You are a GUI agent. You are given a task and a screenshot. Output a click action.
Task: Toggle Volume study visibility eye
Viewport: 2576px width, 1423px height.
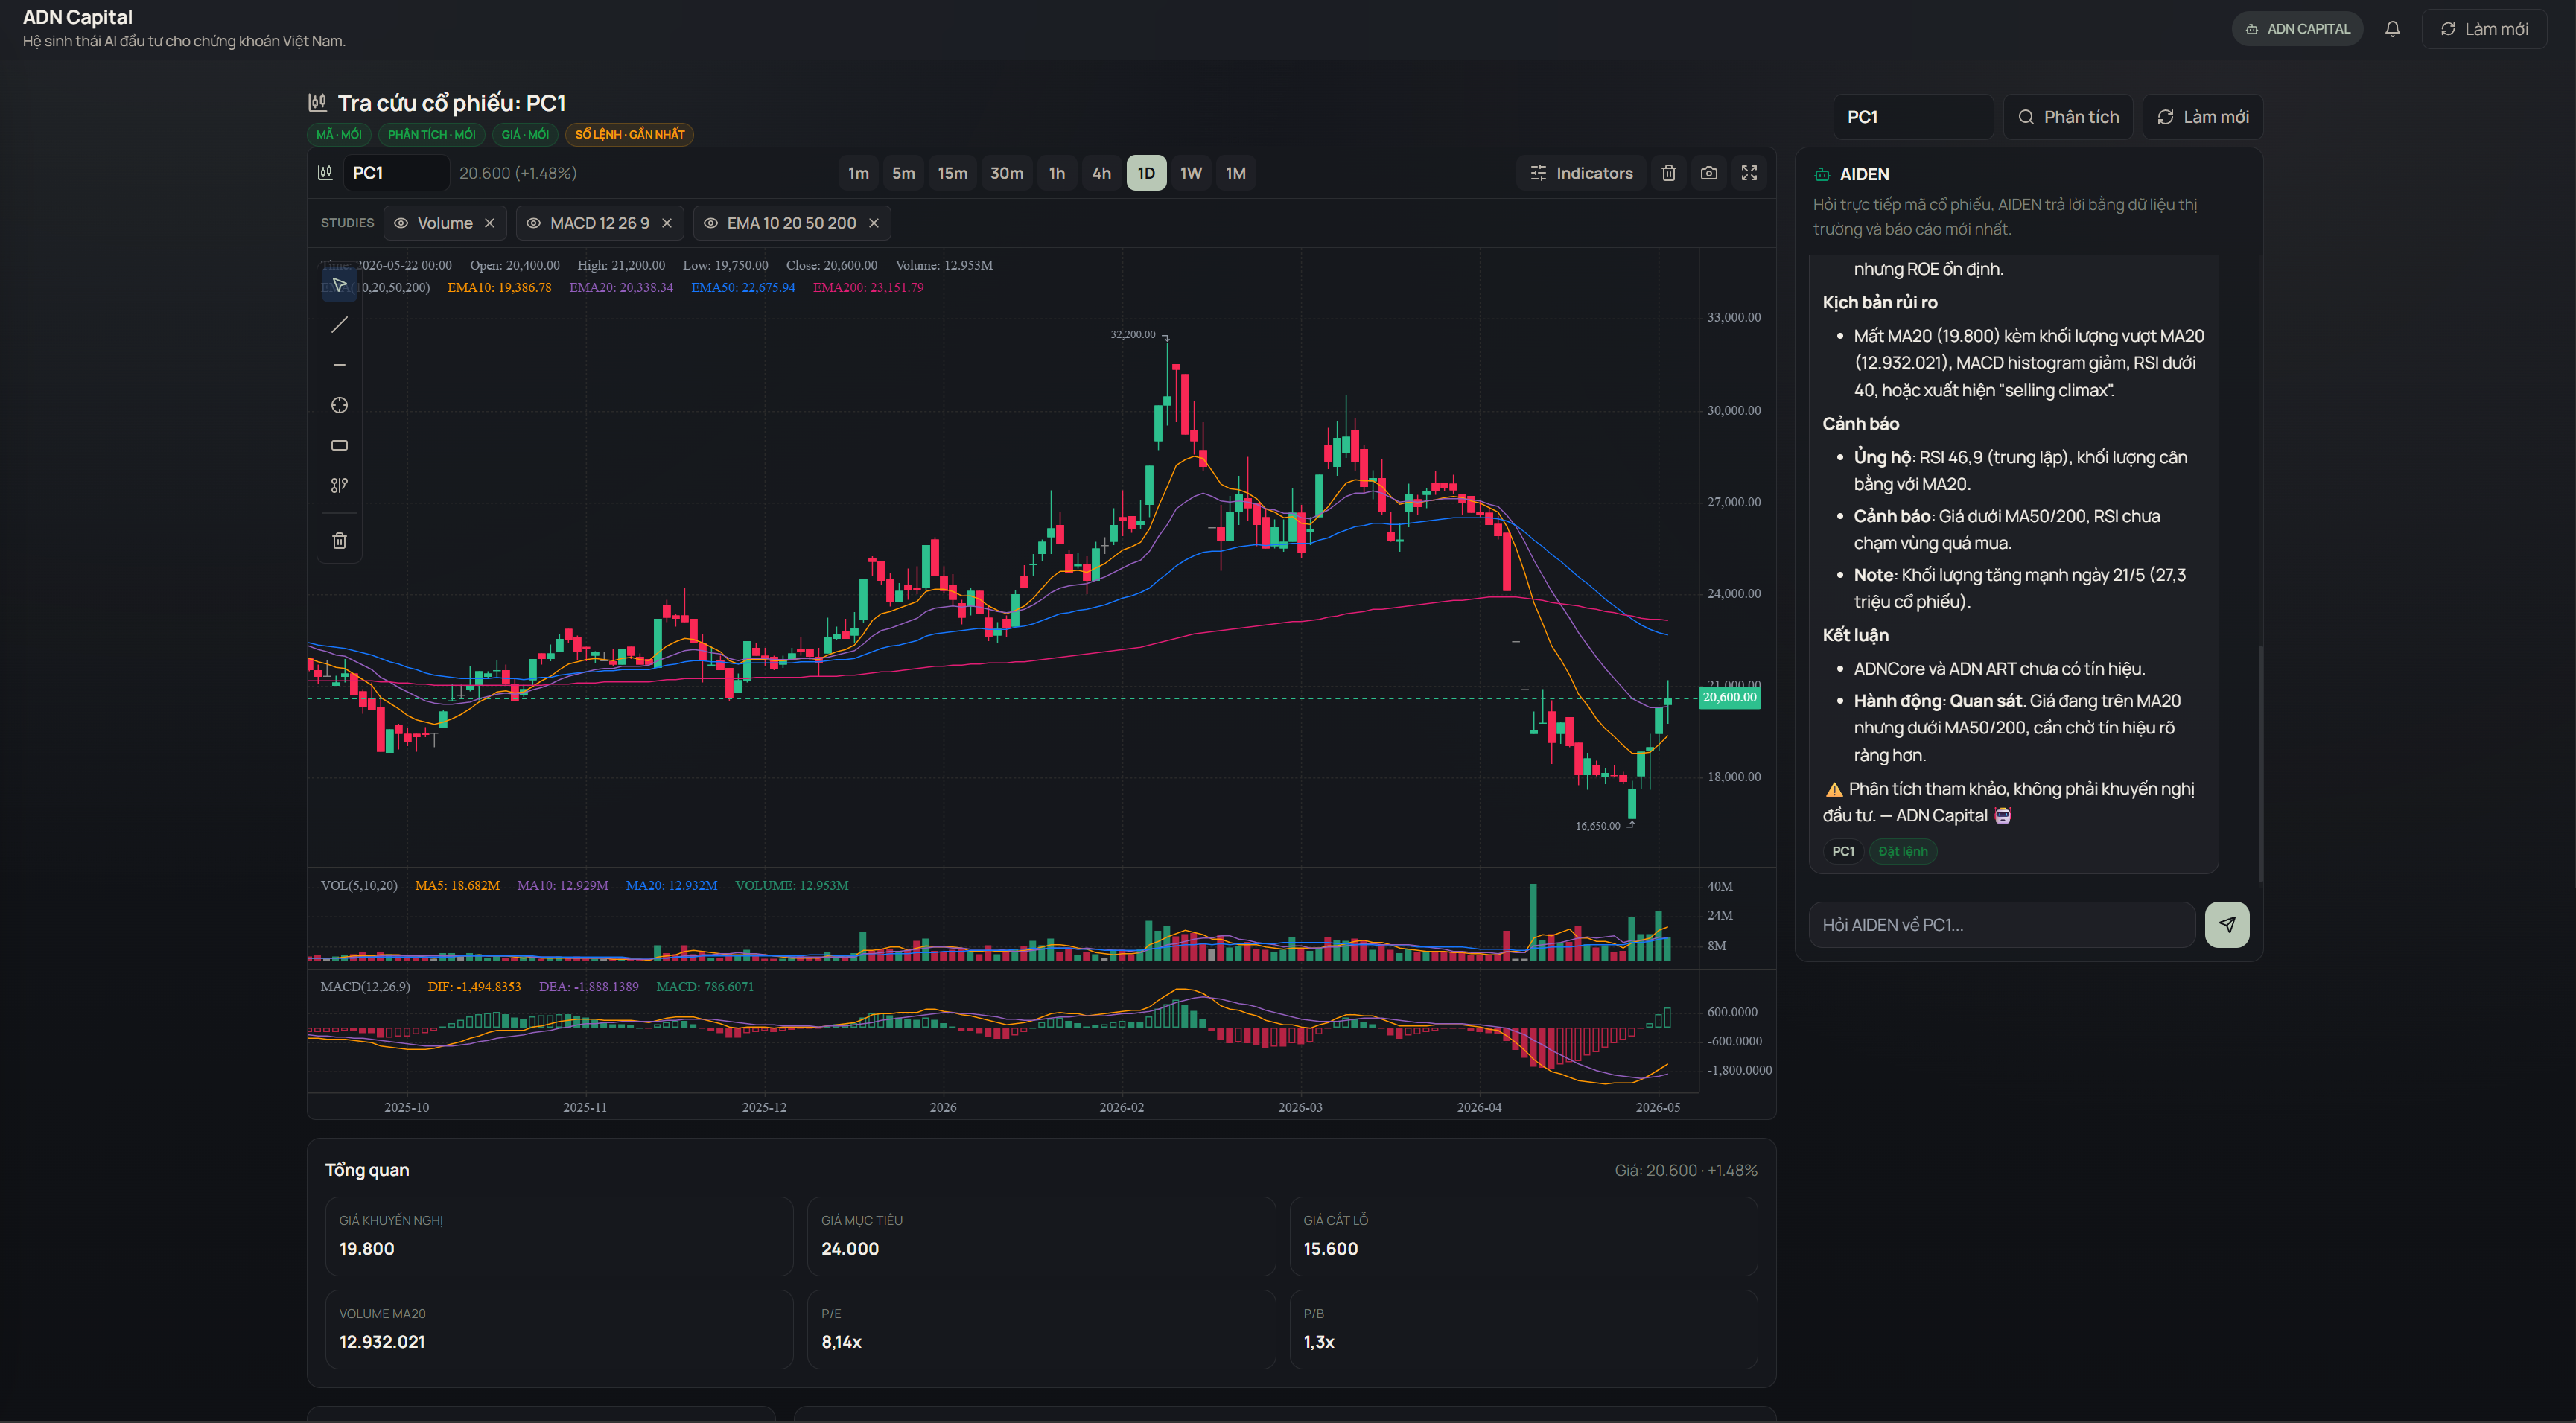401,223
